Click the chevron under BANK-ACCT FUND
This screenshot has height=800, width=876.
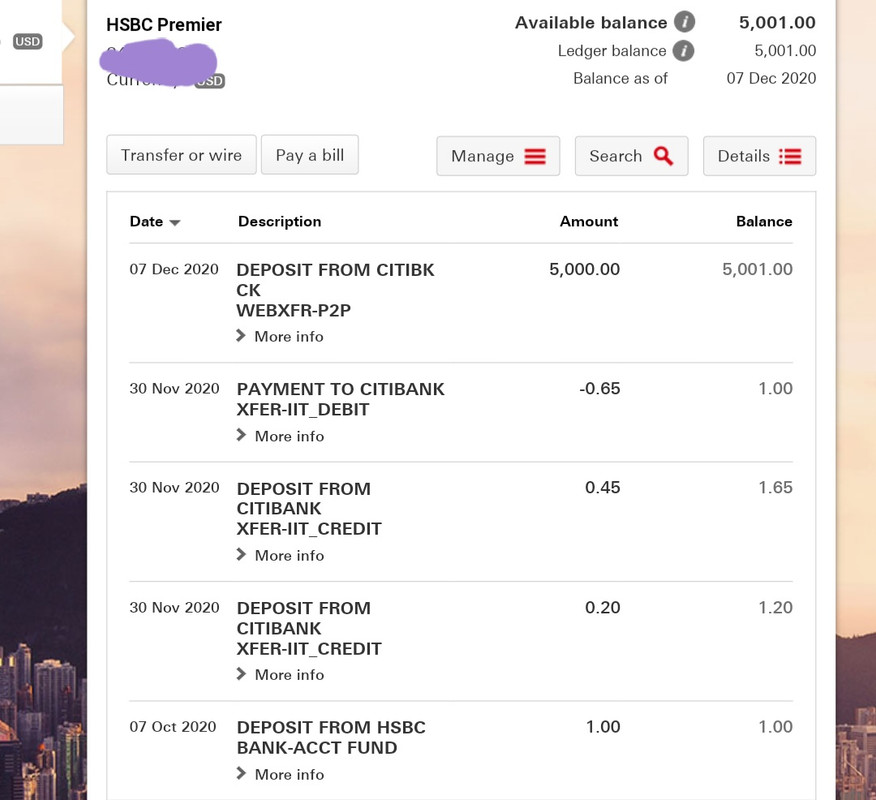tap(241, 773)
